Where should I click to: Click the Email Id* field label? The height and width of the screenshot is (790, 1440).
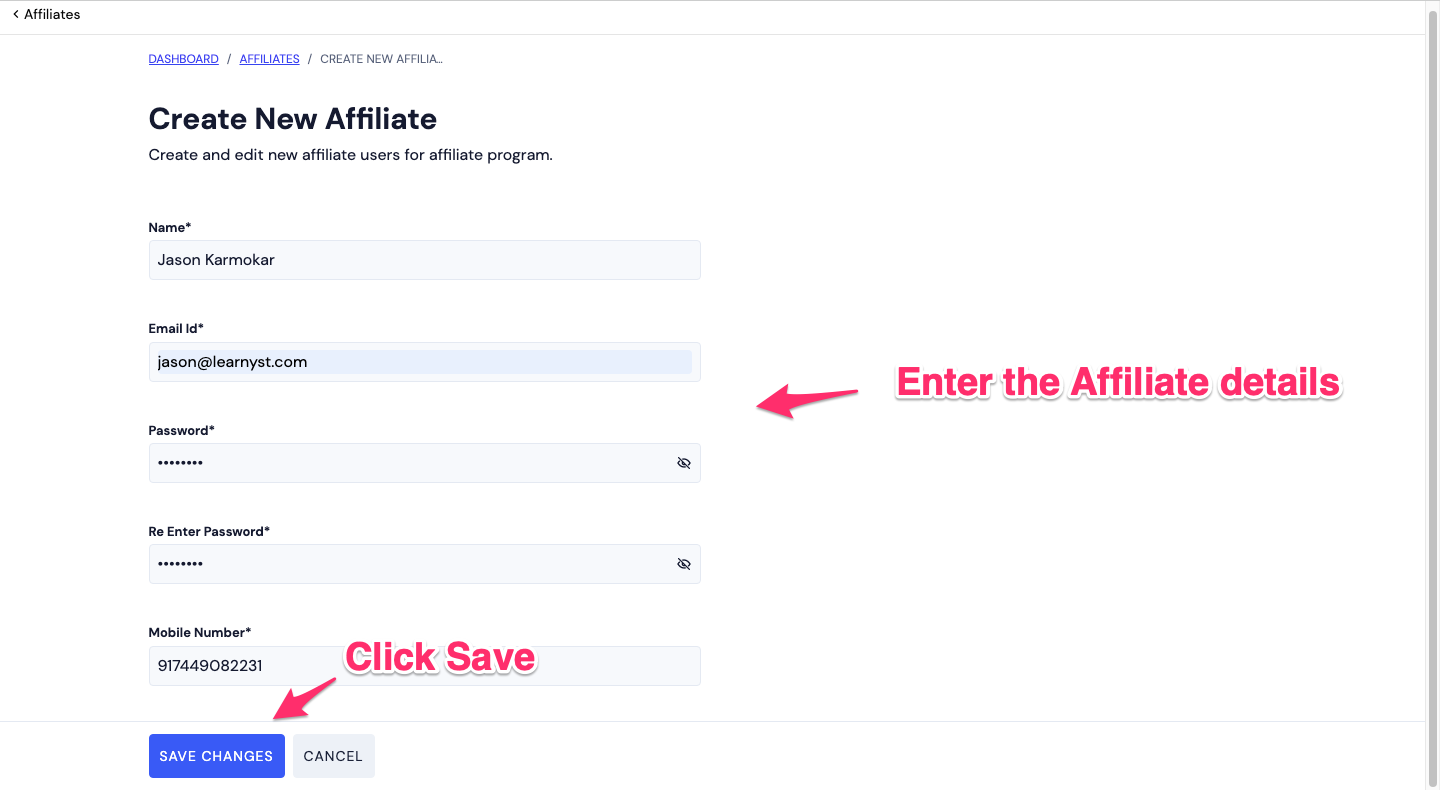[x=176, y=329]
